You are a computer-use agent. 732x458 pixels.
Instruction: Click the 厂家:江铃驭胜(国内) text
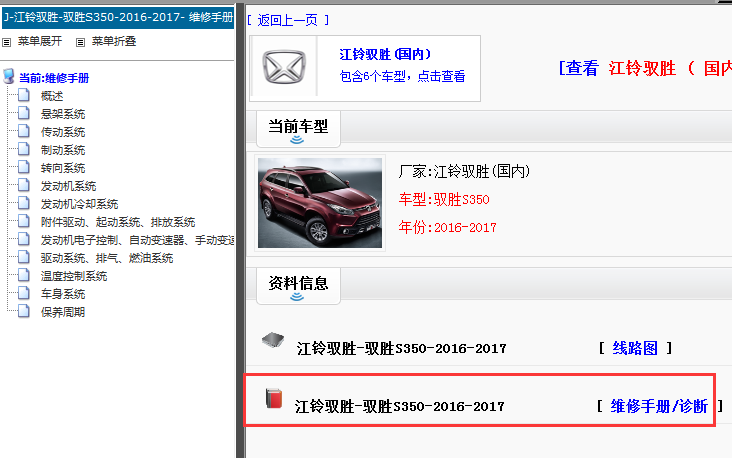(x=465, y=171)
